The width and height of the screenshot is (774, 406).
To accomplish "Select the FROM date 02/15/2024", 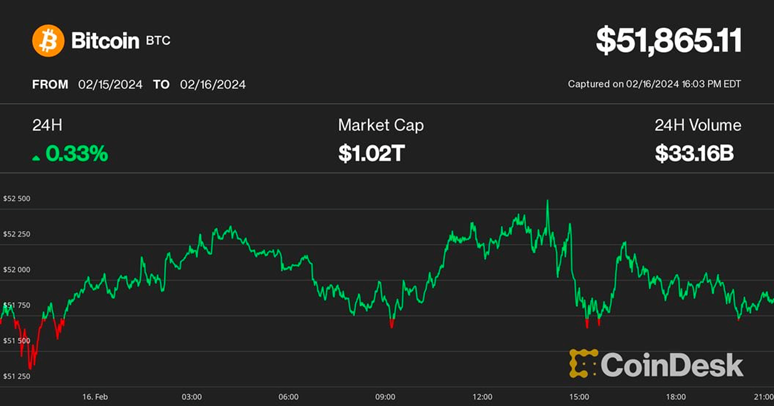I will pos(107,85).
